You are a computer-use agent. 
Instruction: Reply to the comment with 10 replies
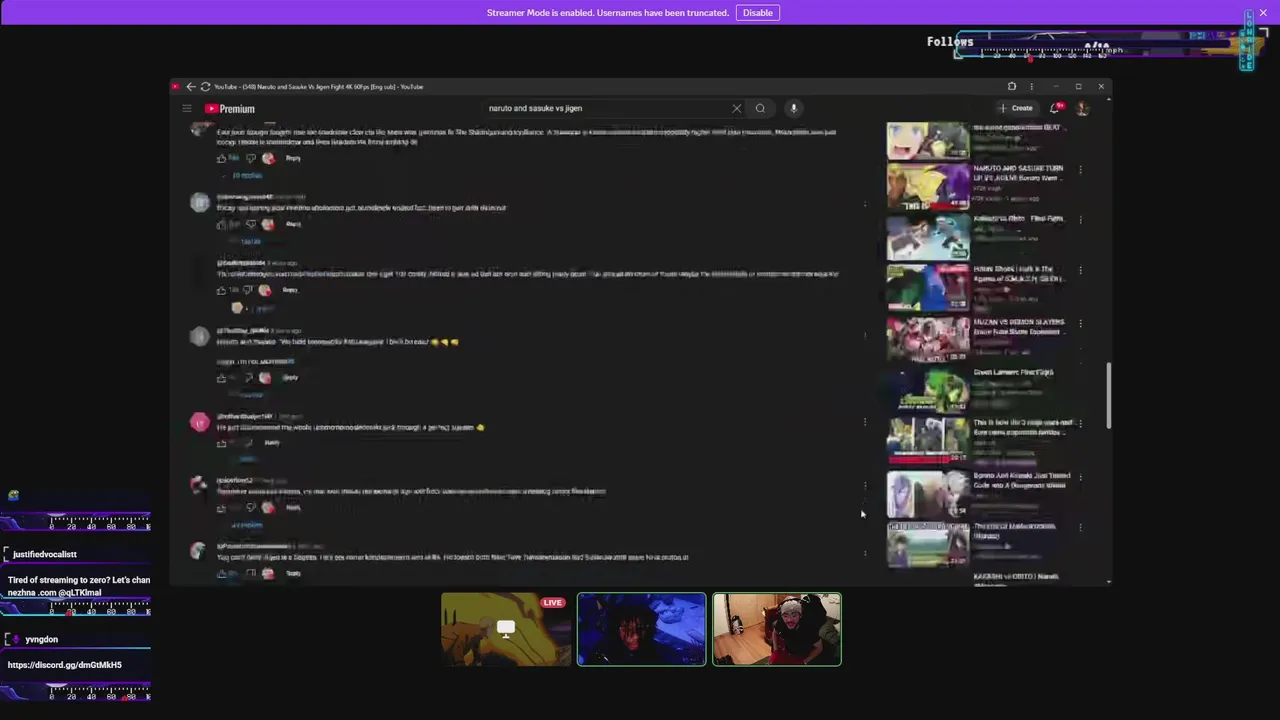(x=293, y=158)
